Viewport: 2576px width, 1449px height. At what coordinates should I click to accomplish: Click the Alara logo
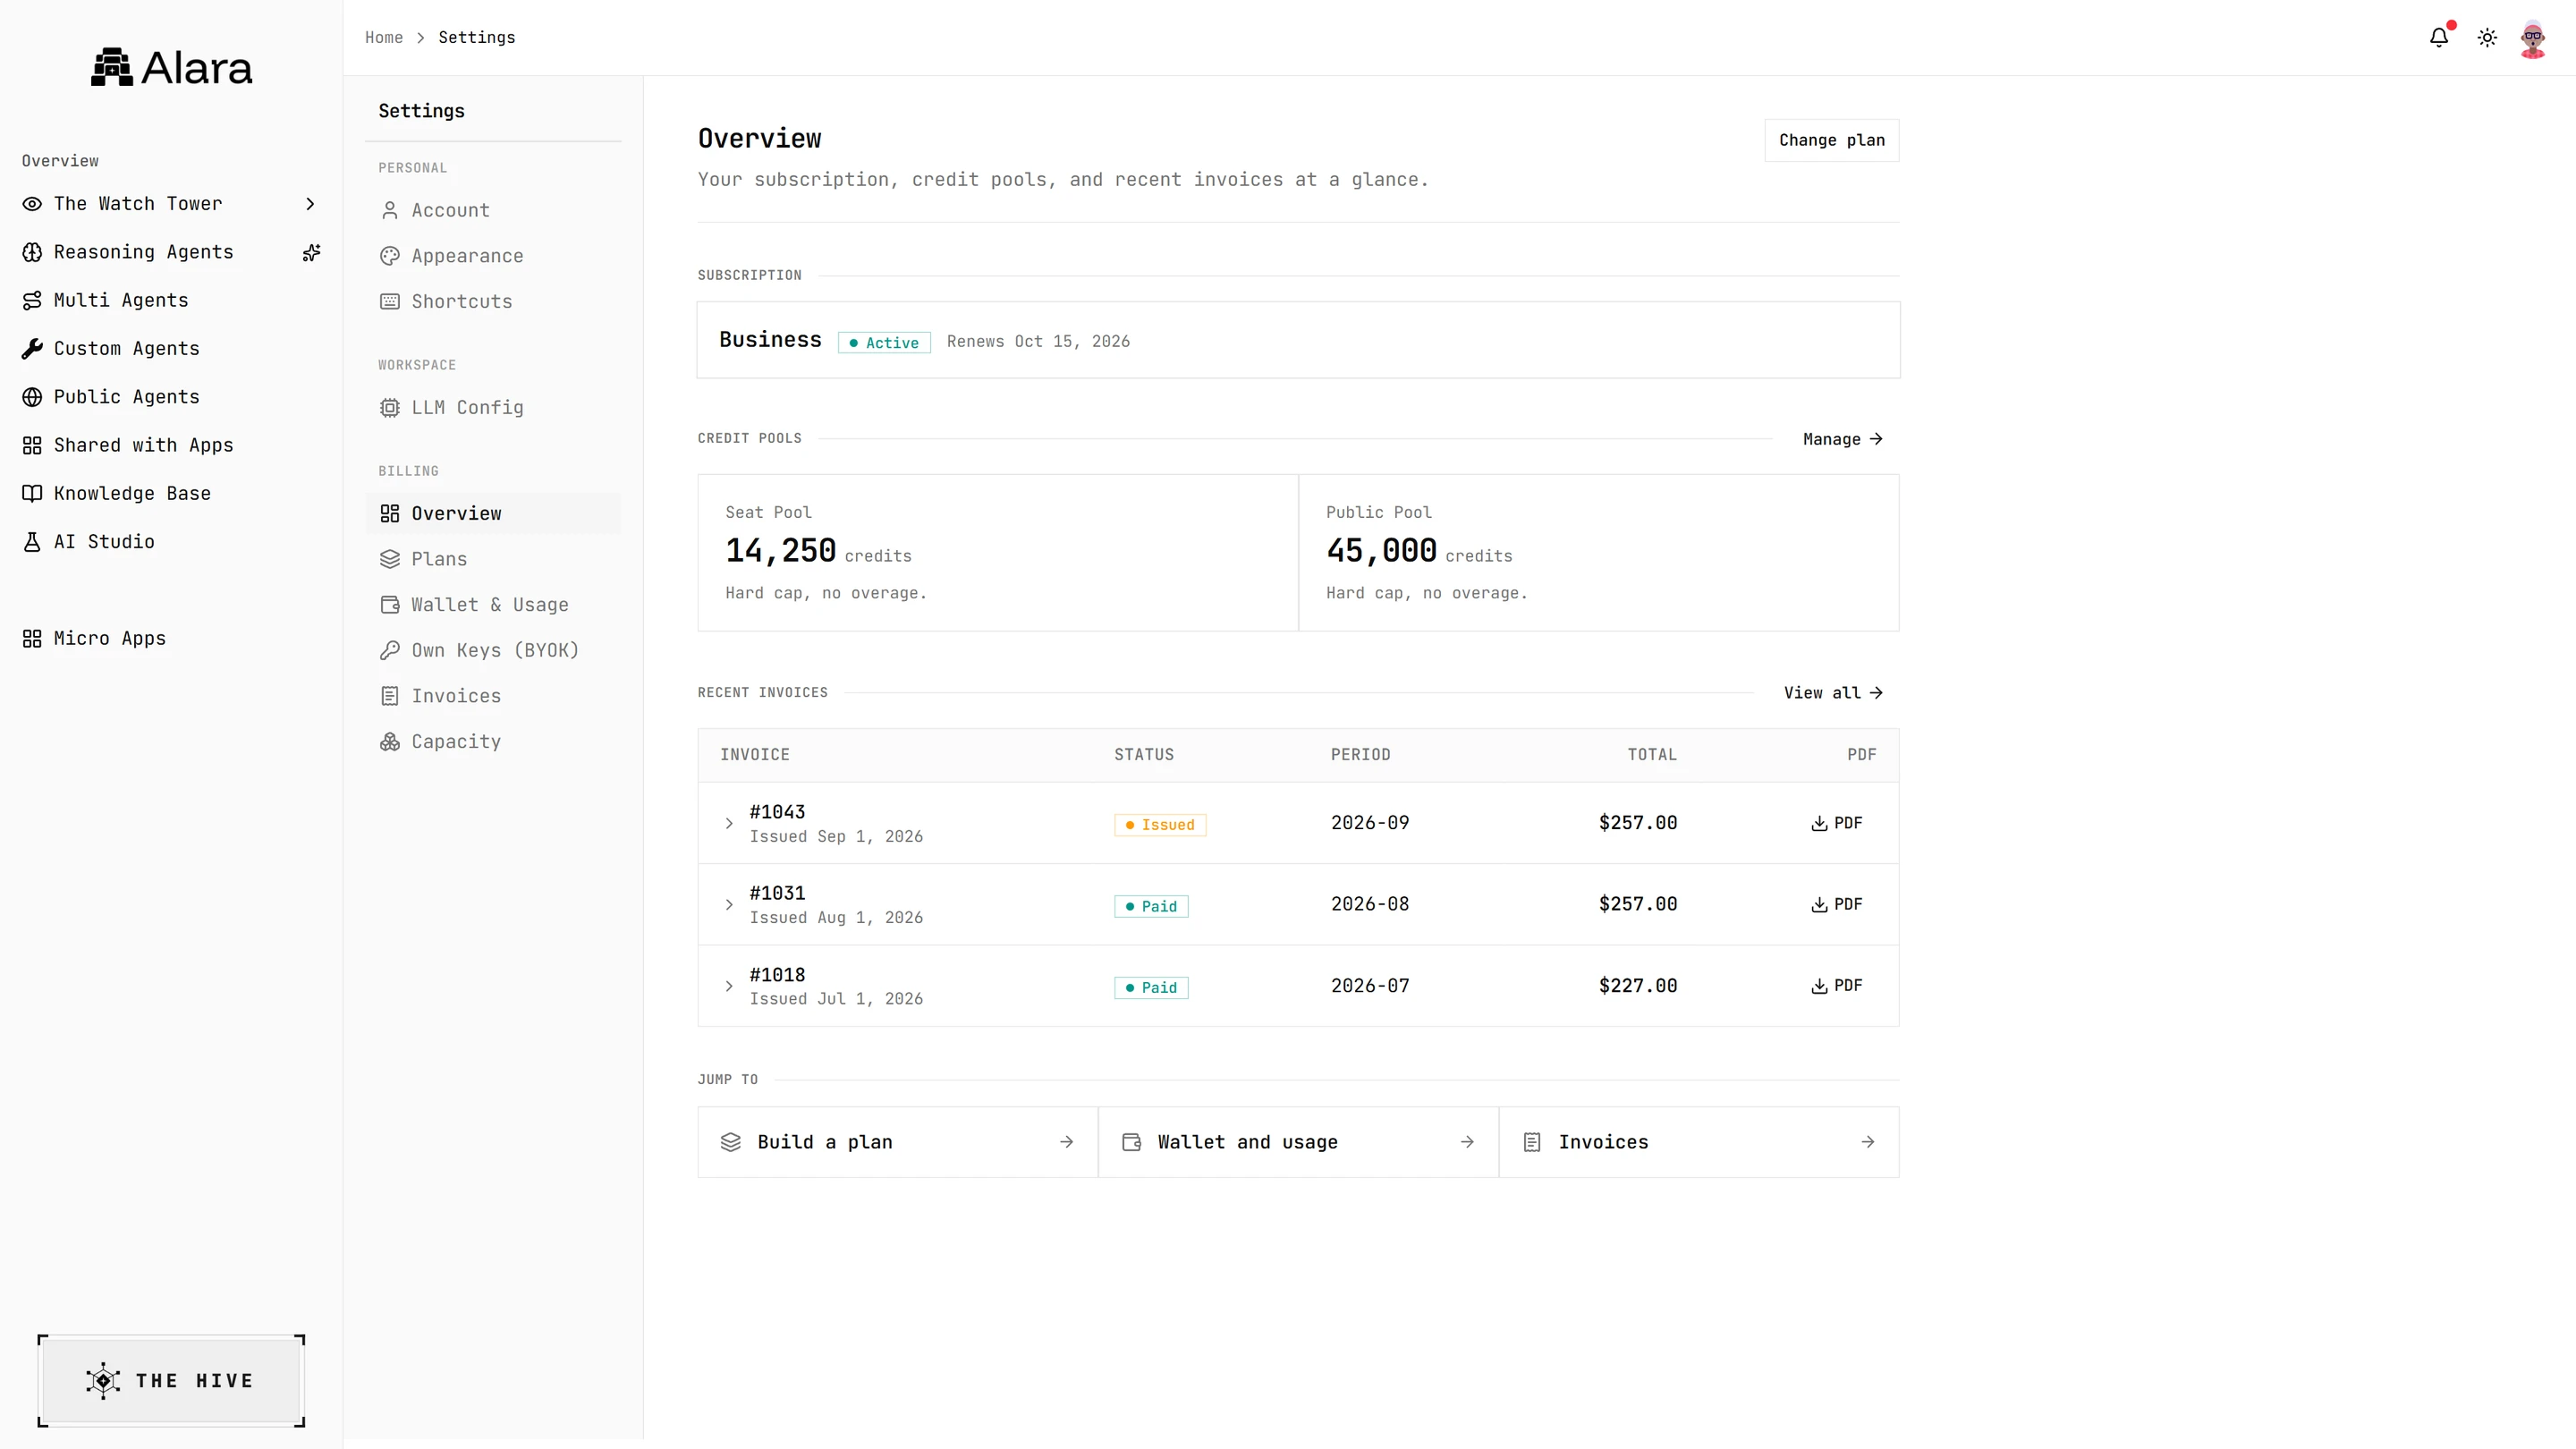click(171, 67)
